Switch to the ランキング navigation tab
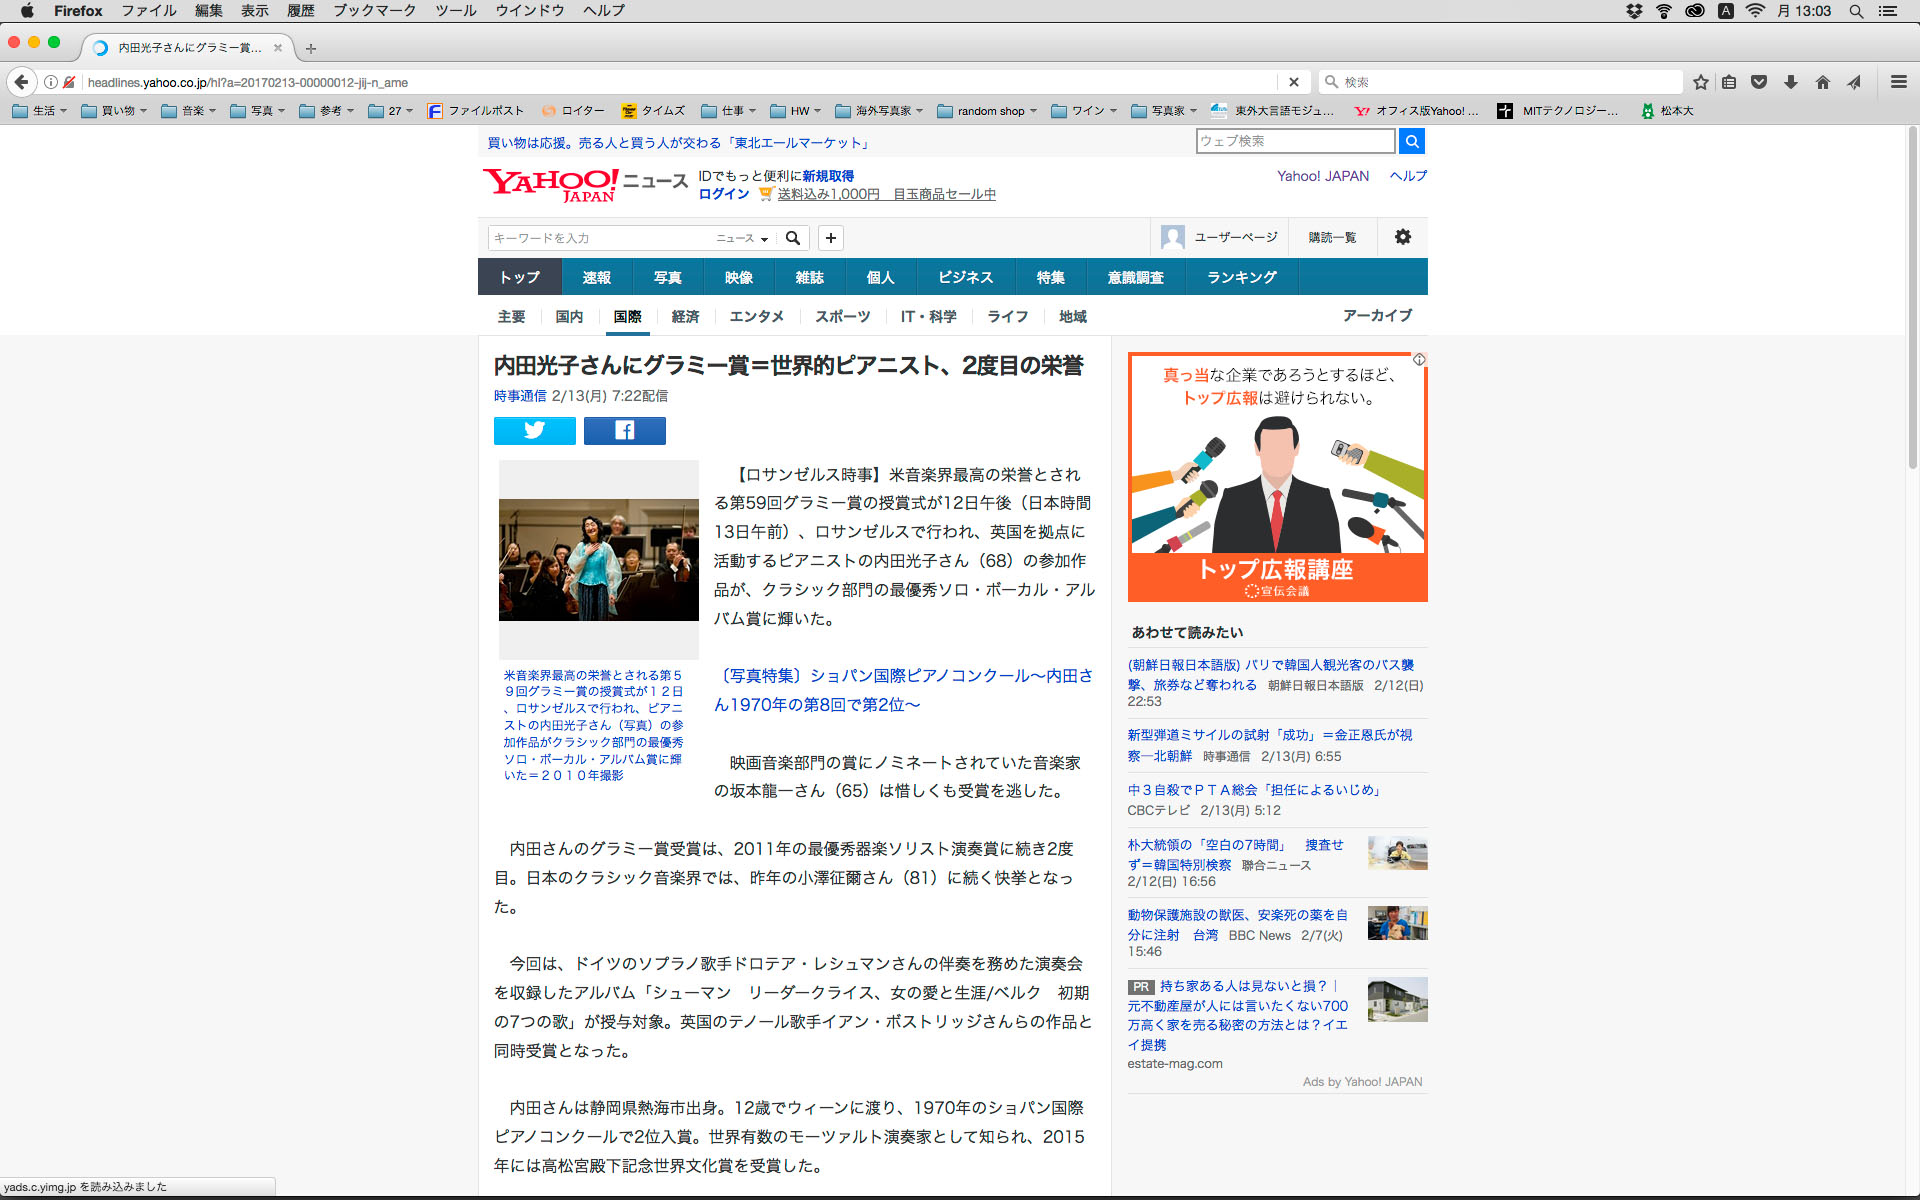The width and height of the screenshot is (1920, 1200). (1241, 277)
